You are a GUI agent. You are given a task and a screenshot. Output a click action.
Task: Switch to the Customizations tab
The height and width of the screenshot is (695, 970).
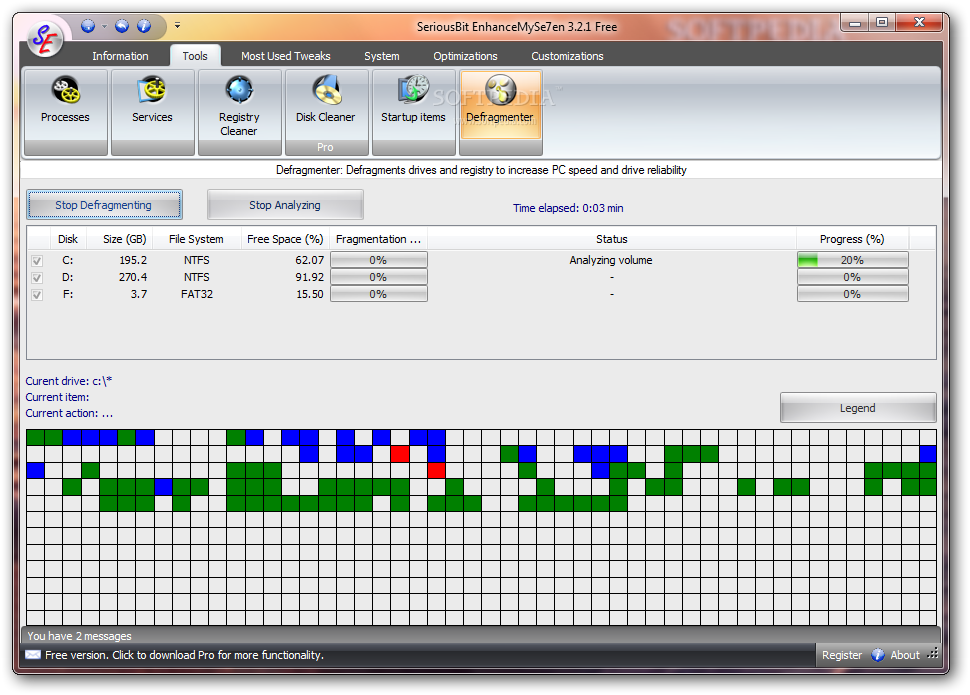(x=567, y=56)
